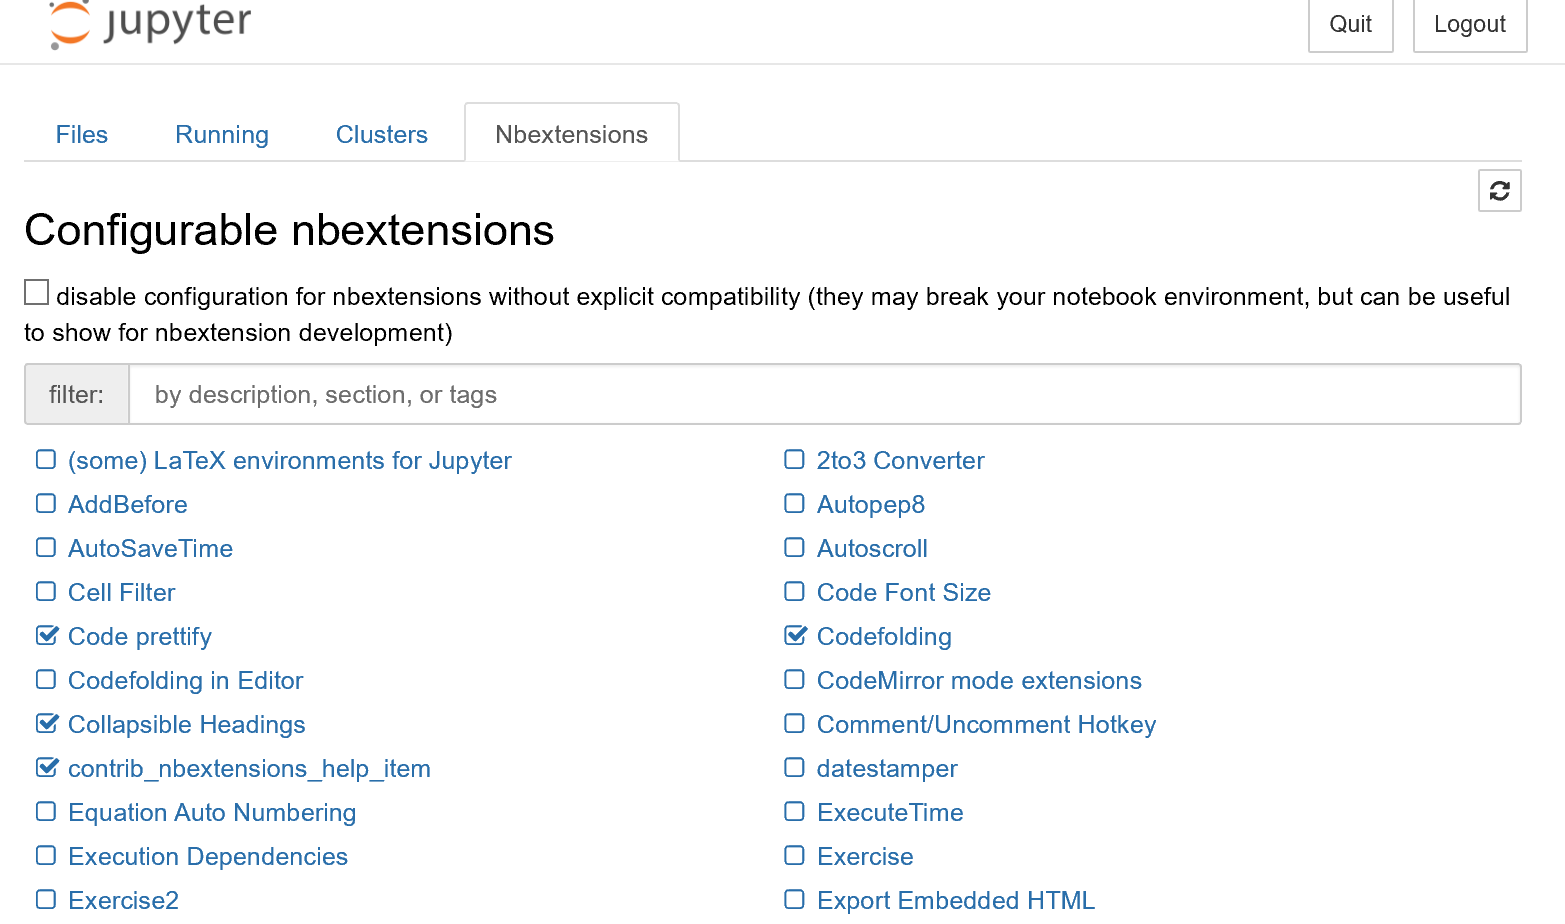Click the Quit button

tap(1350, 24)
